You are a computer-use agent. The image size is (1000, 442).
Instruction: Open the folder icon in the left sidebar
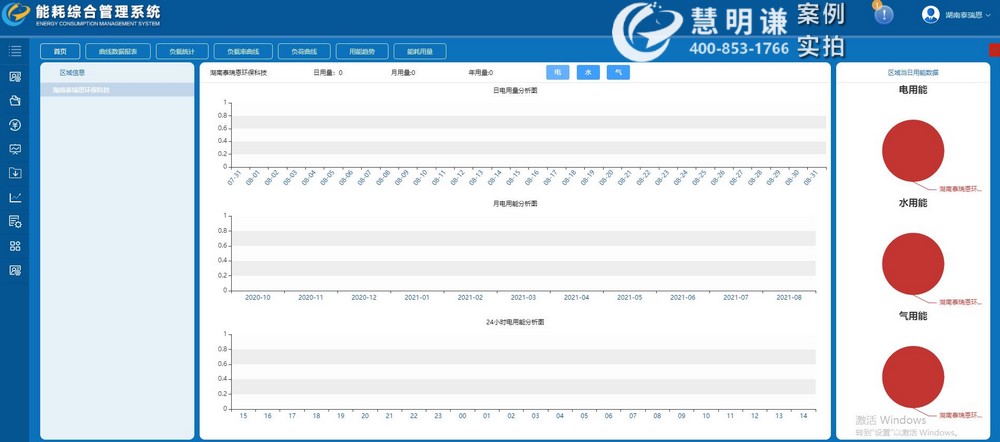point(15,100)
